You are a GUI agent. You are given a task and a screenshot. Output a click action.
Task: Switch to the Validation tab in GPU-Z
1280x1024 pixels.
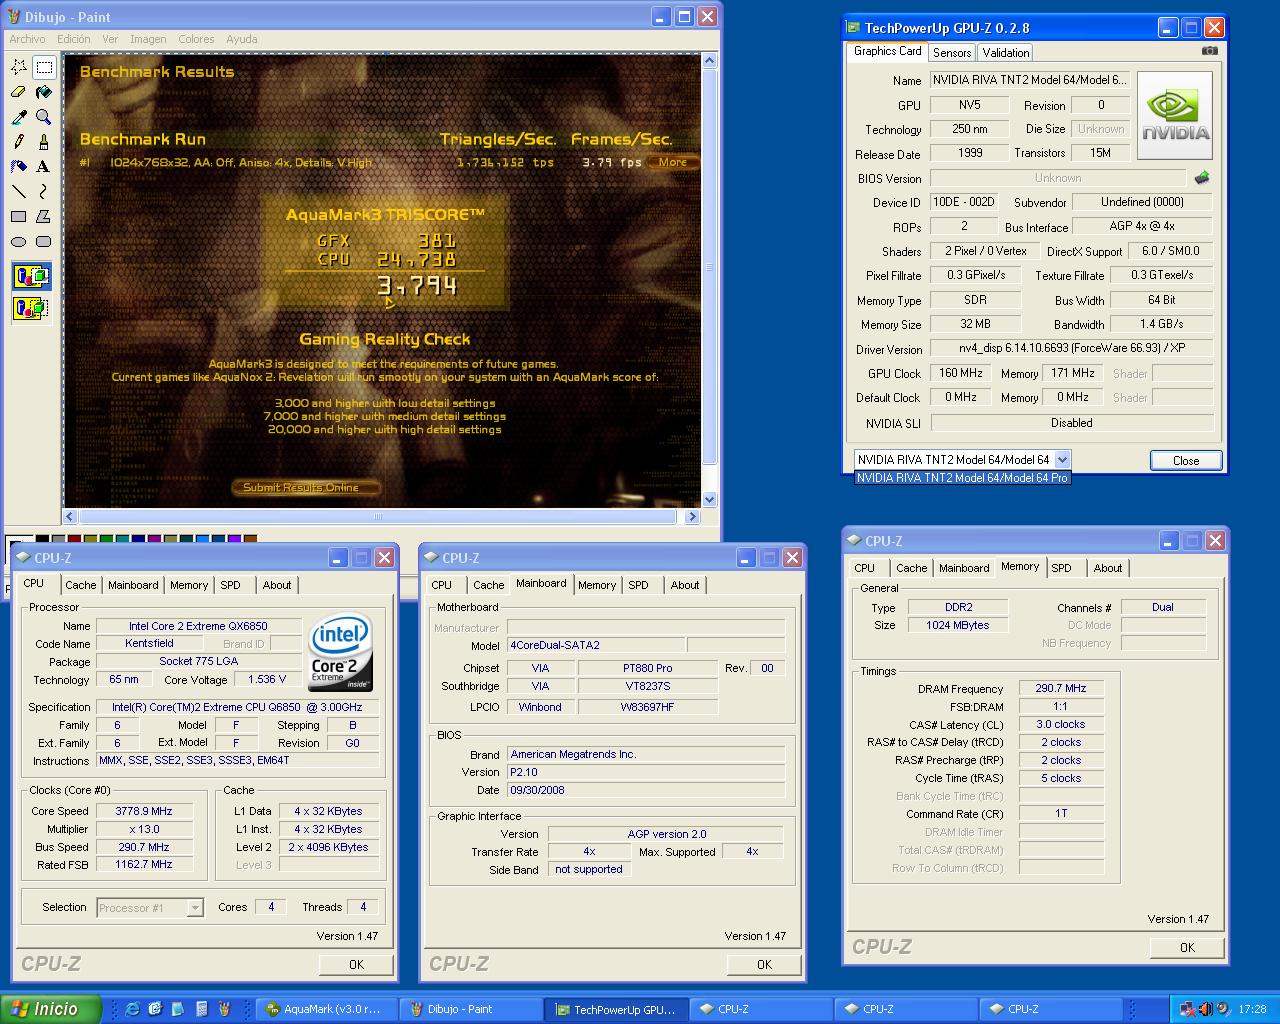pyautogui.click(x=1005, y=53)
